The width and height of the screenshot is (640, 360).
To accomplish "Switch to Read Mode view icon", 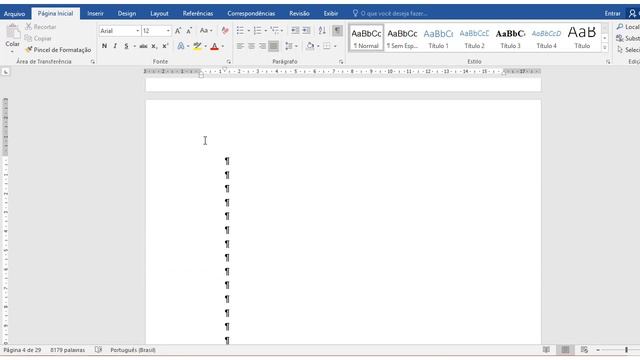I will [546, 350].
